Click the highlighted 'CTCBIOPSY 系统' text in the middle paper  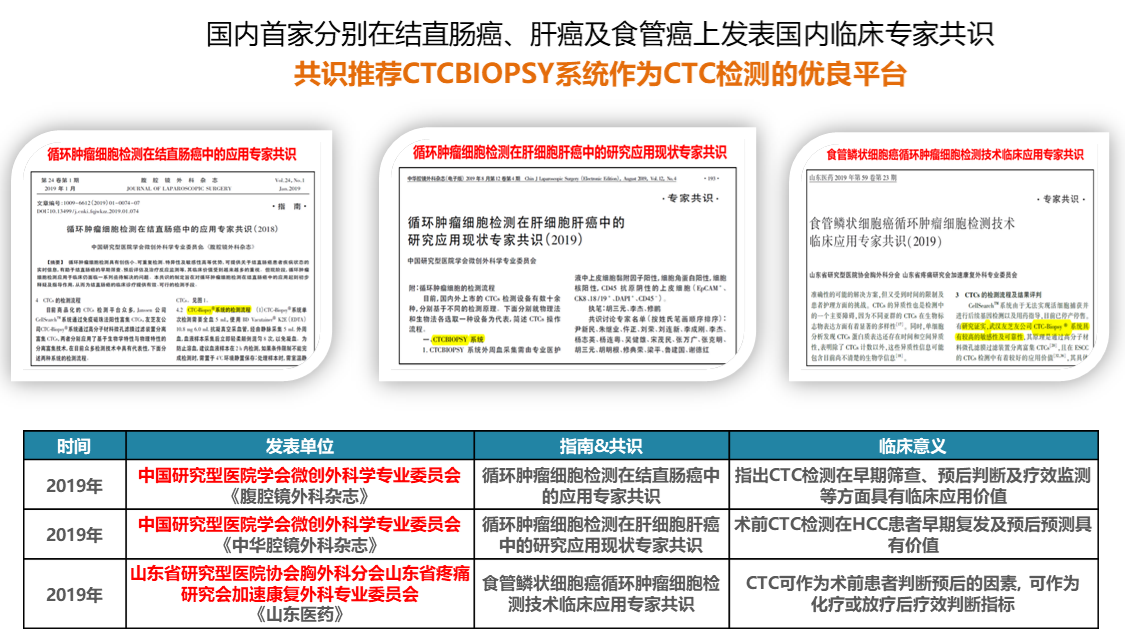(458, 339)
